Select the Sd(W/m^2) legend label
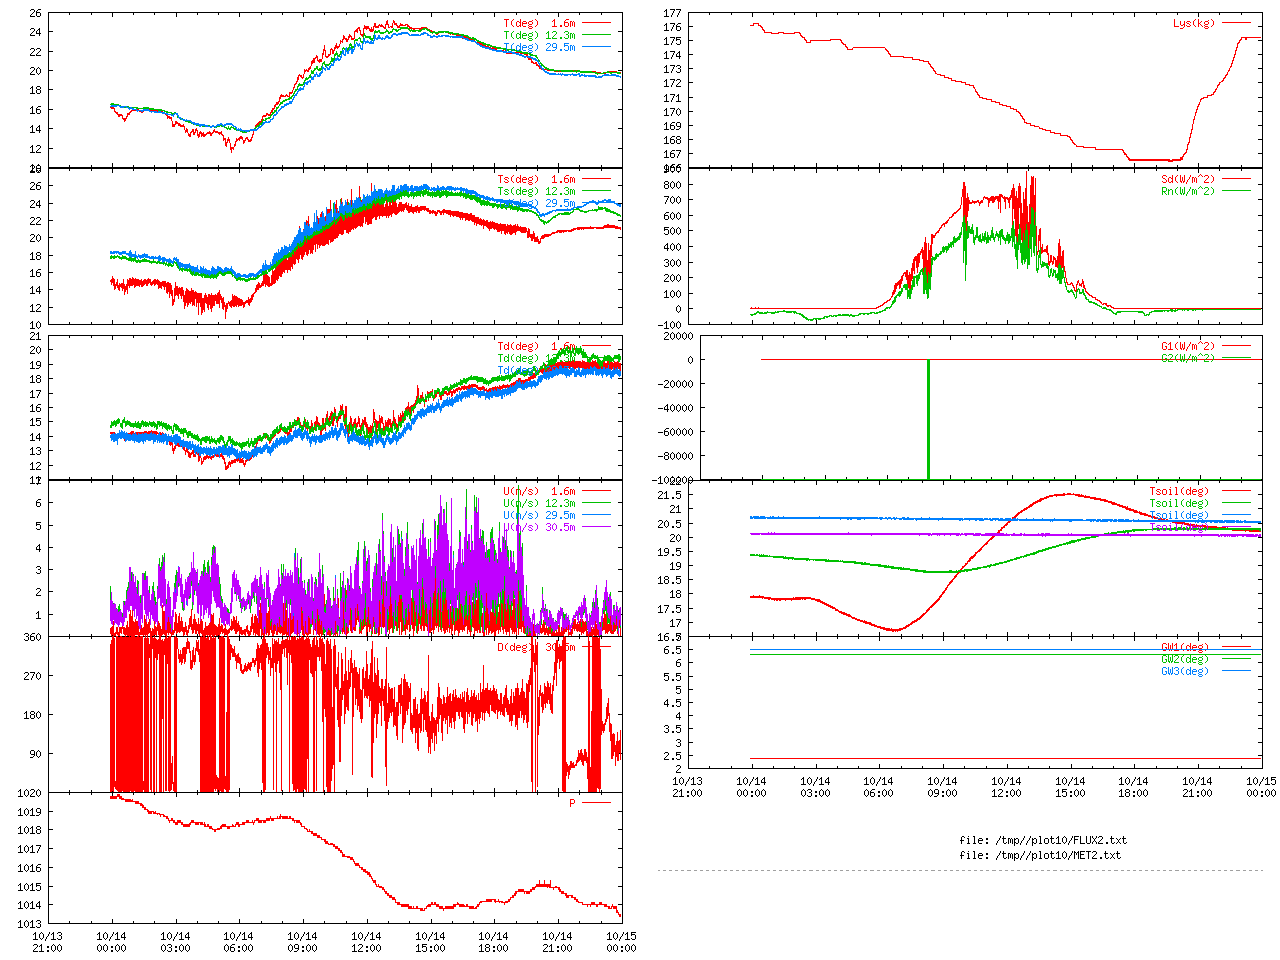Screen dimensions: 1280x960 [1189, 180]
